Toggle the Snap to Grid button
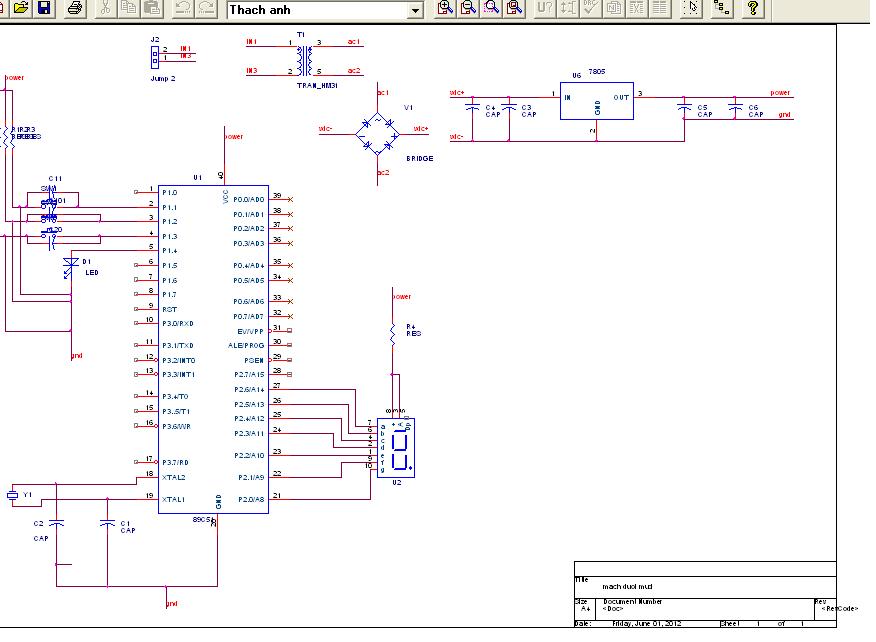The height and width of the screenshot is (642, 876). [690, 8]
